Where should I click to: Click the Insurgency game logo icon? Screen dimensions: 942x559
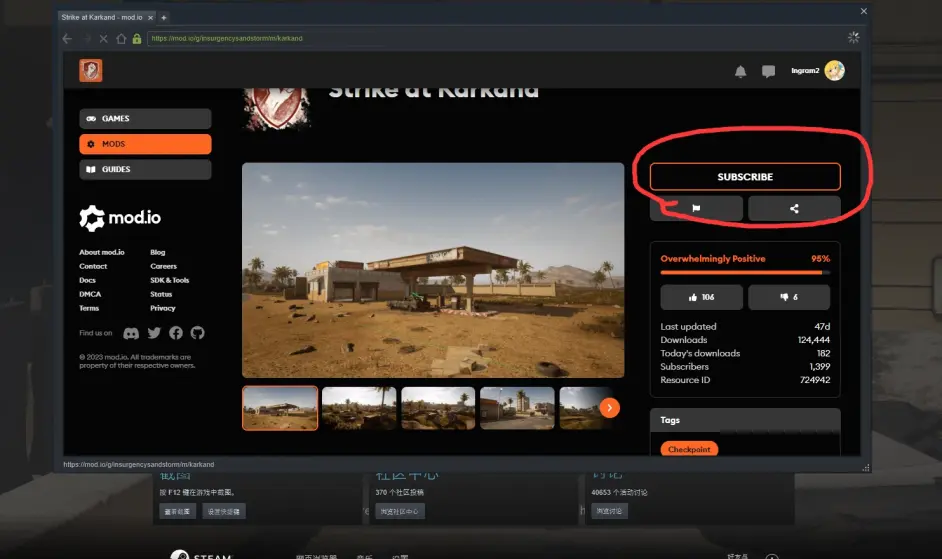(x=91, y=70)
